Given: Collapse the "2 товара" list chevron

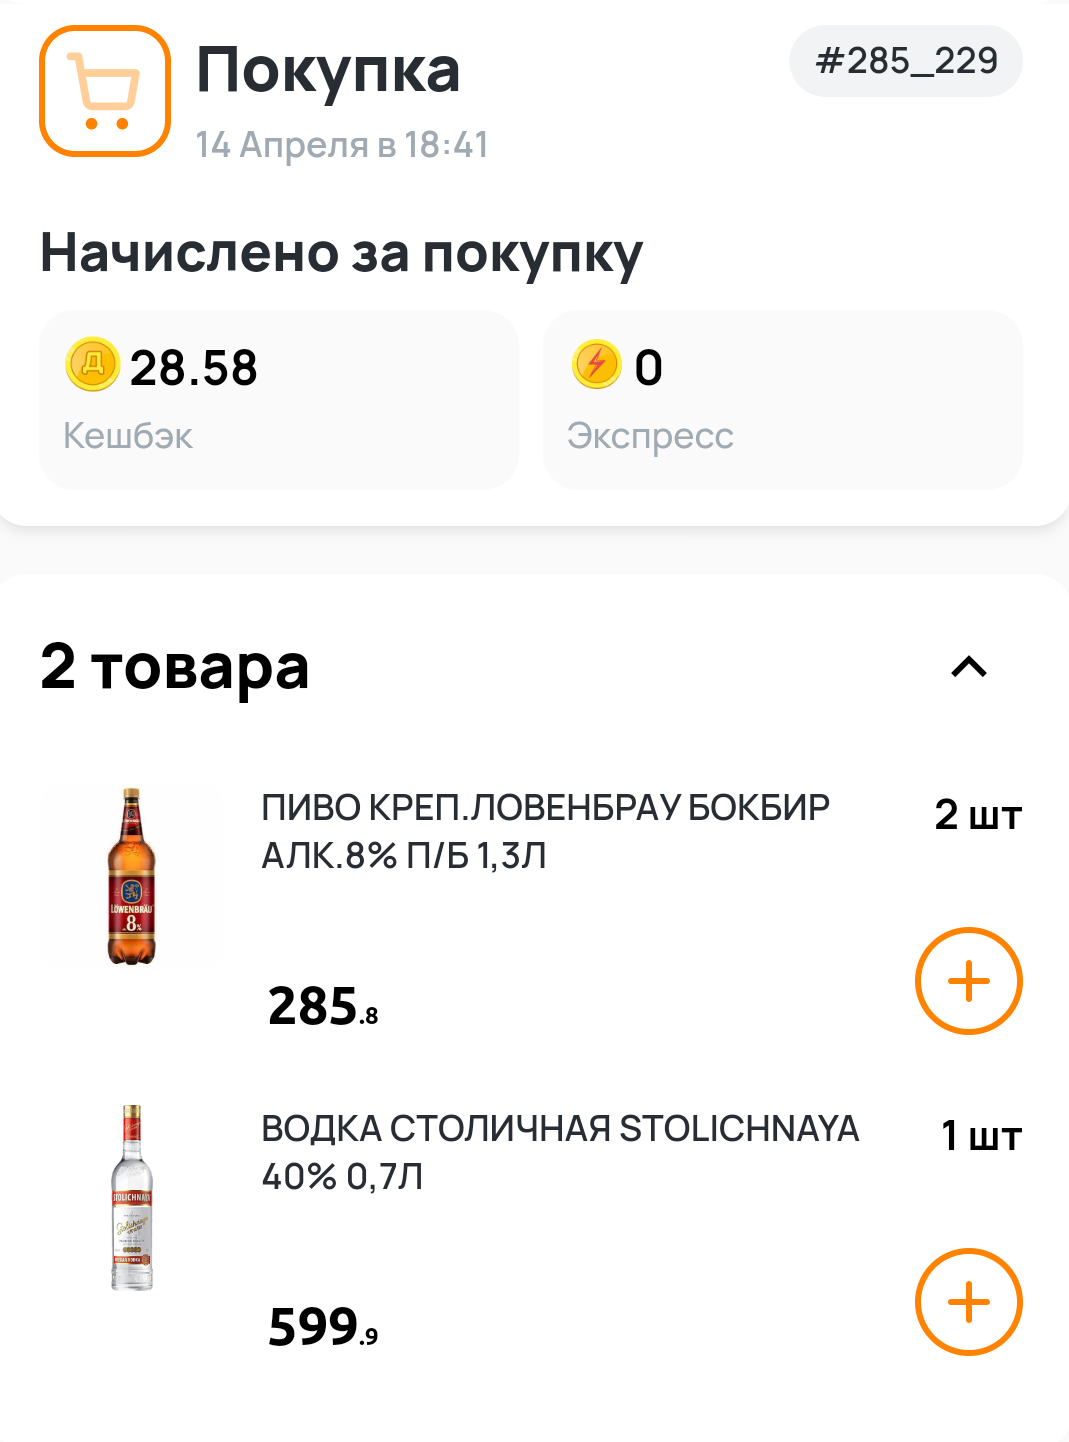Looking at the screenshot, I should coord(968,667).
